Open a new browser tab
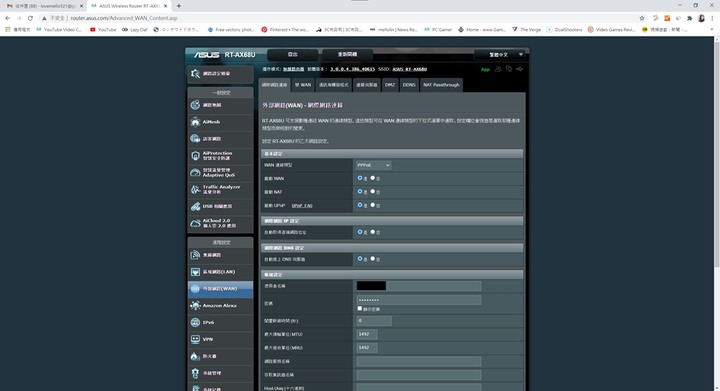This screenshot has height=391, width=720. (x=179, y=6)
